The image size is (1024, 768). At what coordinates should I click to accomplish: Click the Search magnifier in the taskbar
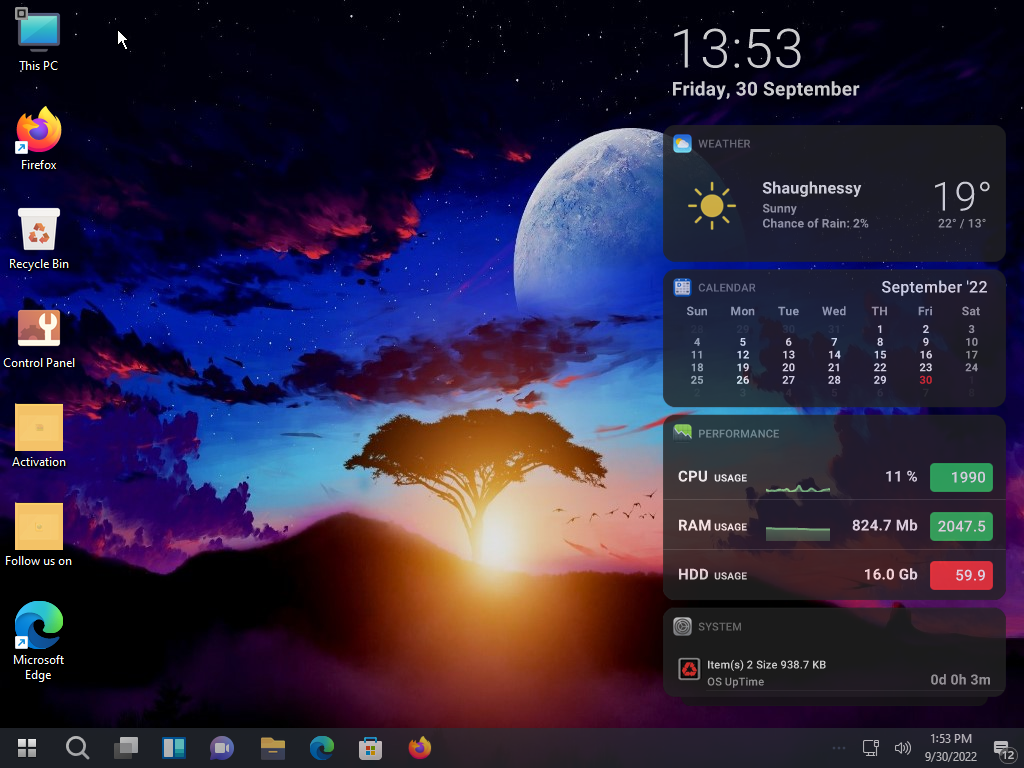point(77,748)
